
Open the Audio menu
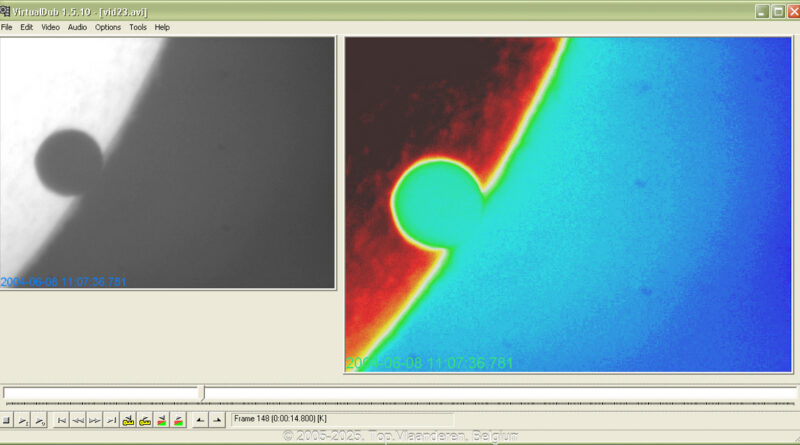(x=78, y=28)
